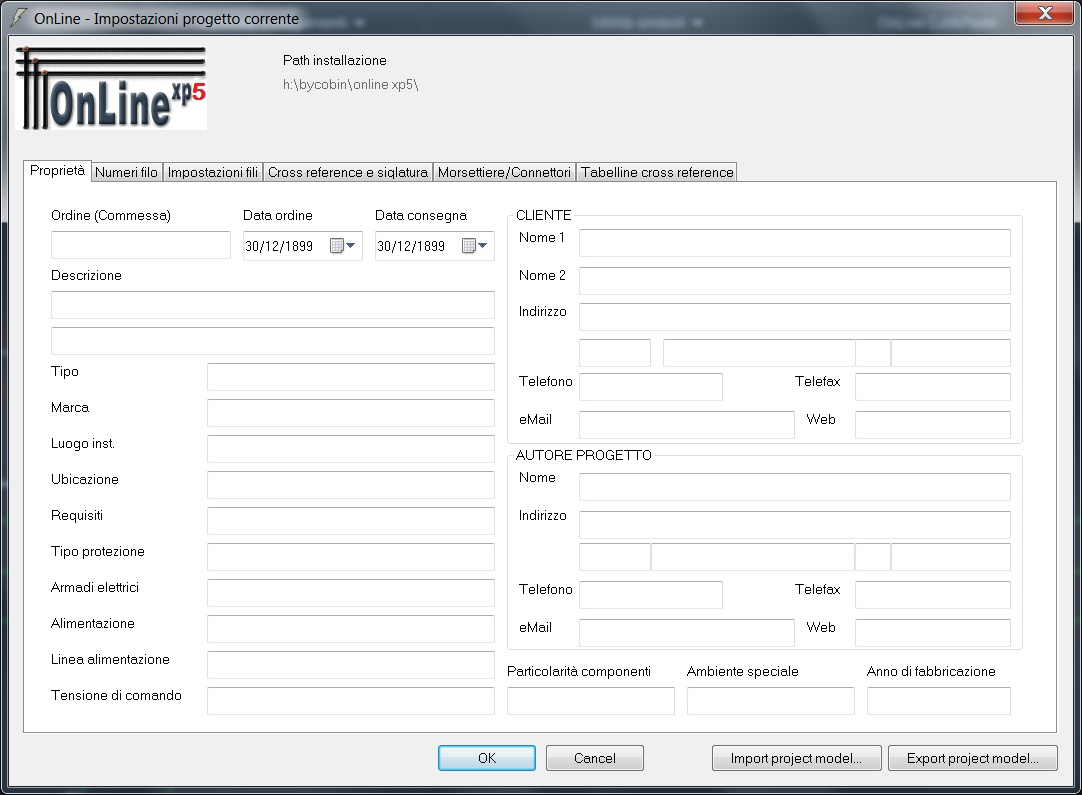Switch to Cross reference e siglatura tab
This screenshot has height=795, width=1082.
[348, 173]
